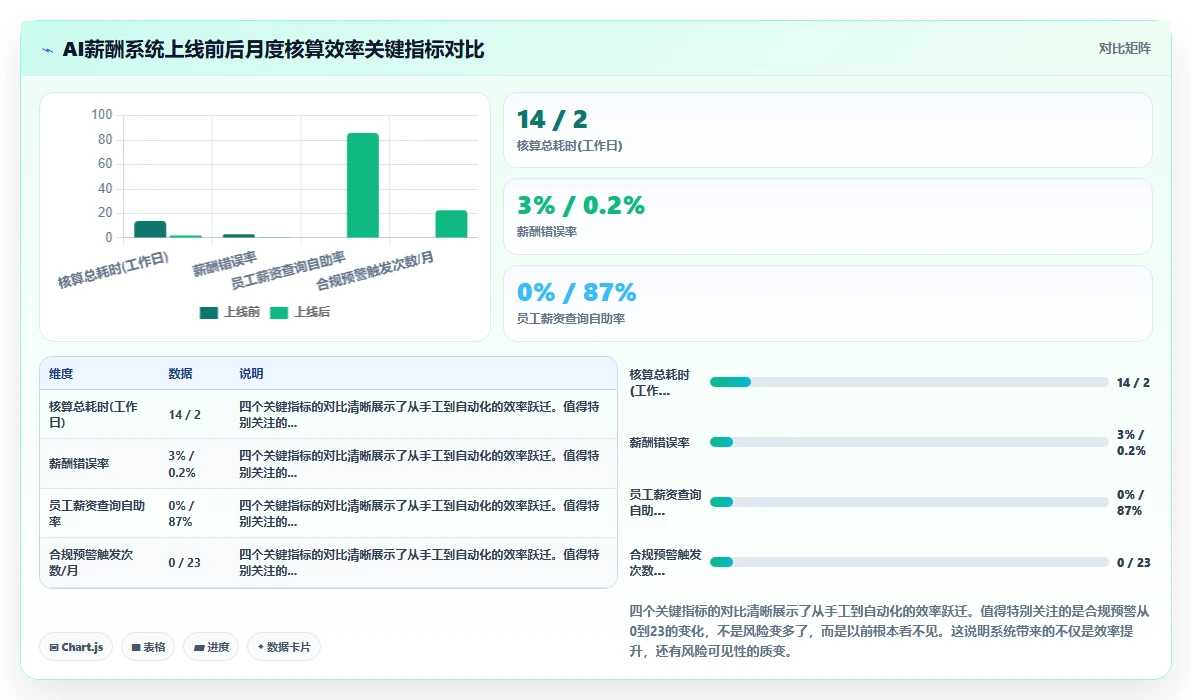The width and height of the screenshot is (1192, 700).
Task: Click the 员工薪资查询自助 progress bar
Action: pyautogui.click(x=908, y=502)
